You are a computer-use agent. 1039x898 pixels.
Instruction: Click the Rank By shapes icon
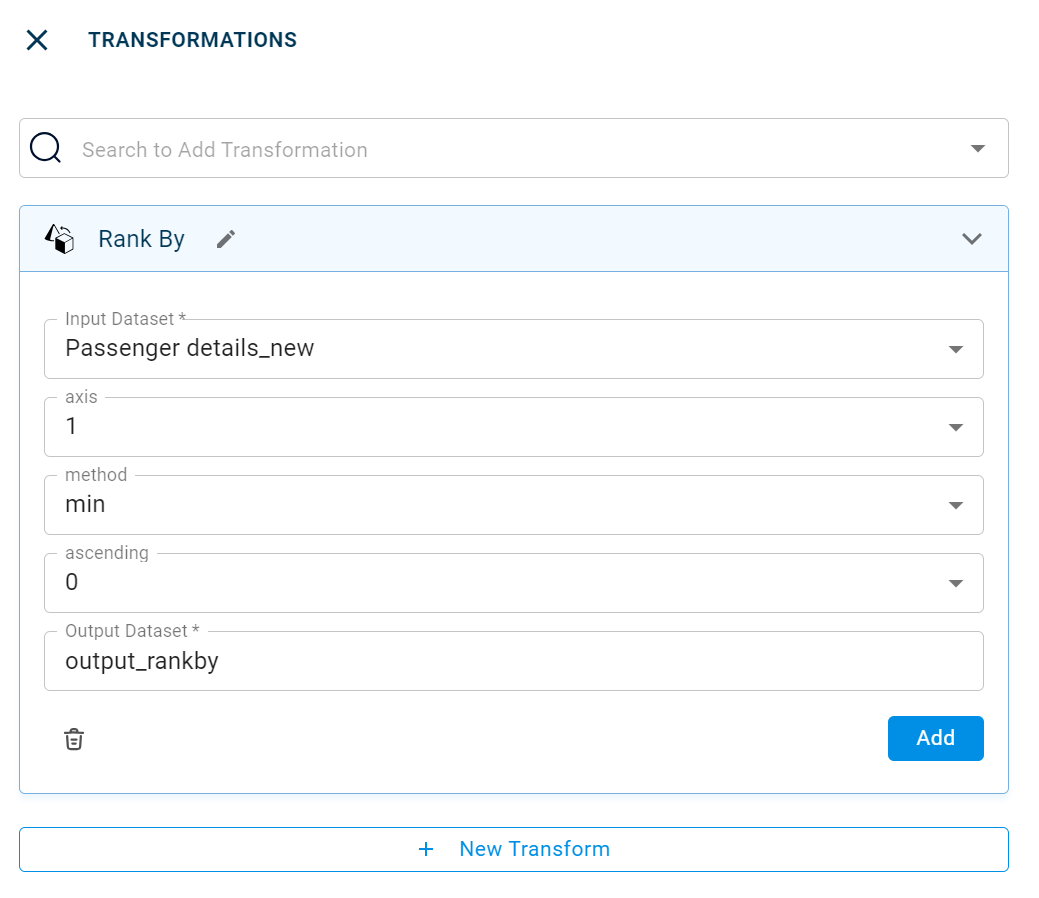click(60, 239)
